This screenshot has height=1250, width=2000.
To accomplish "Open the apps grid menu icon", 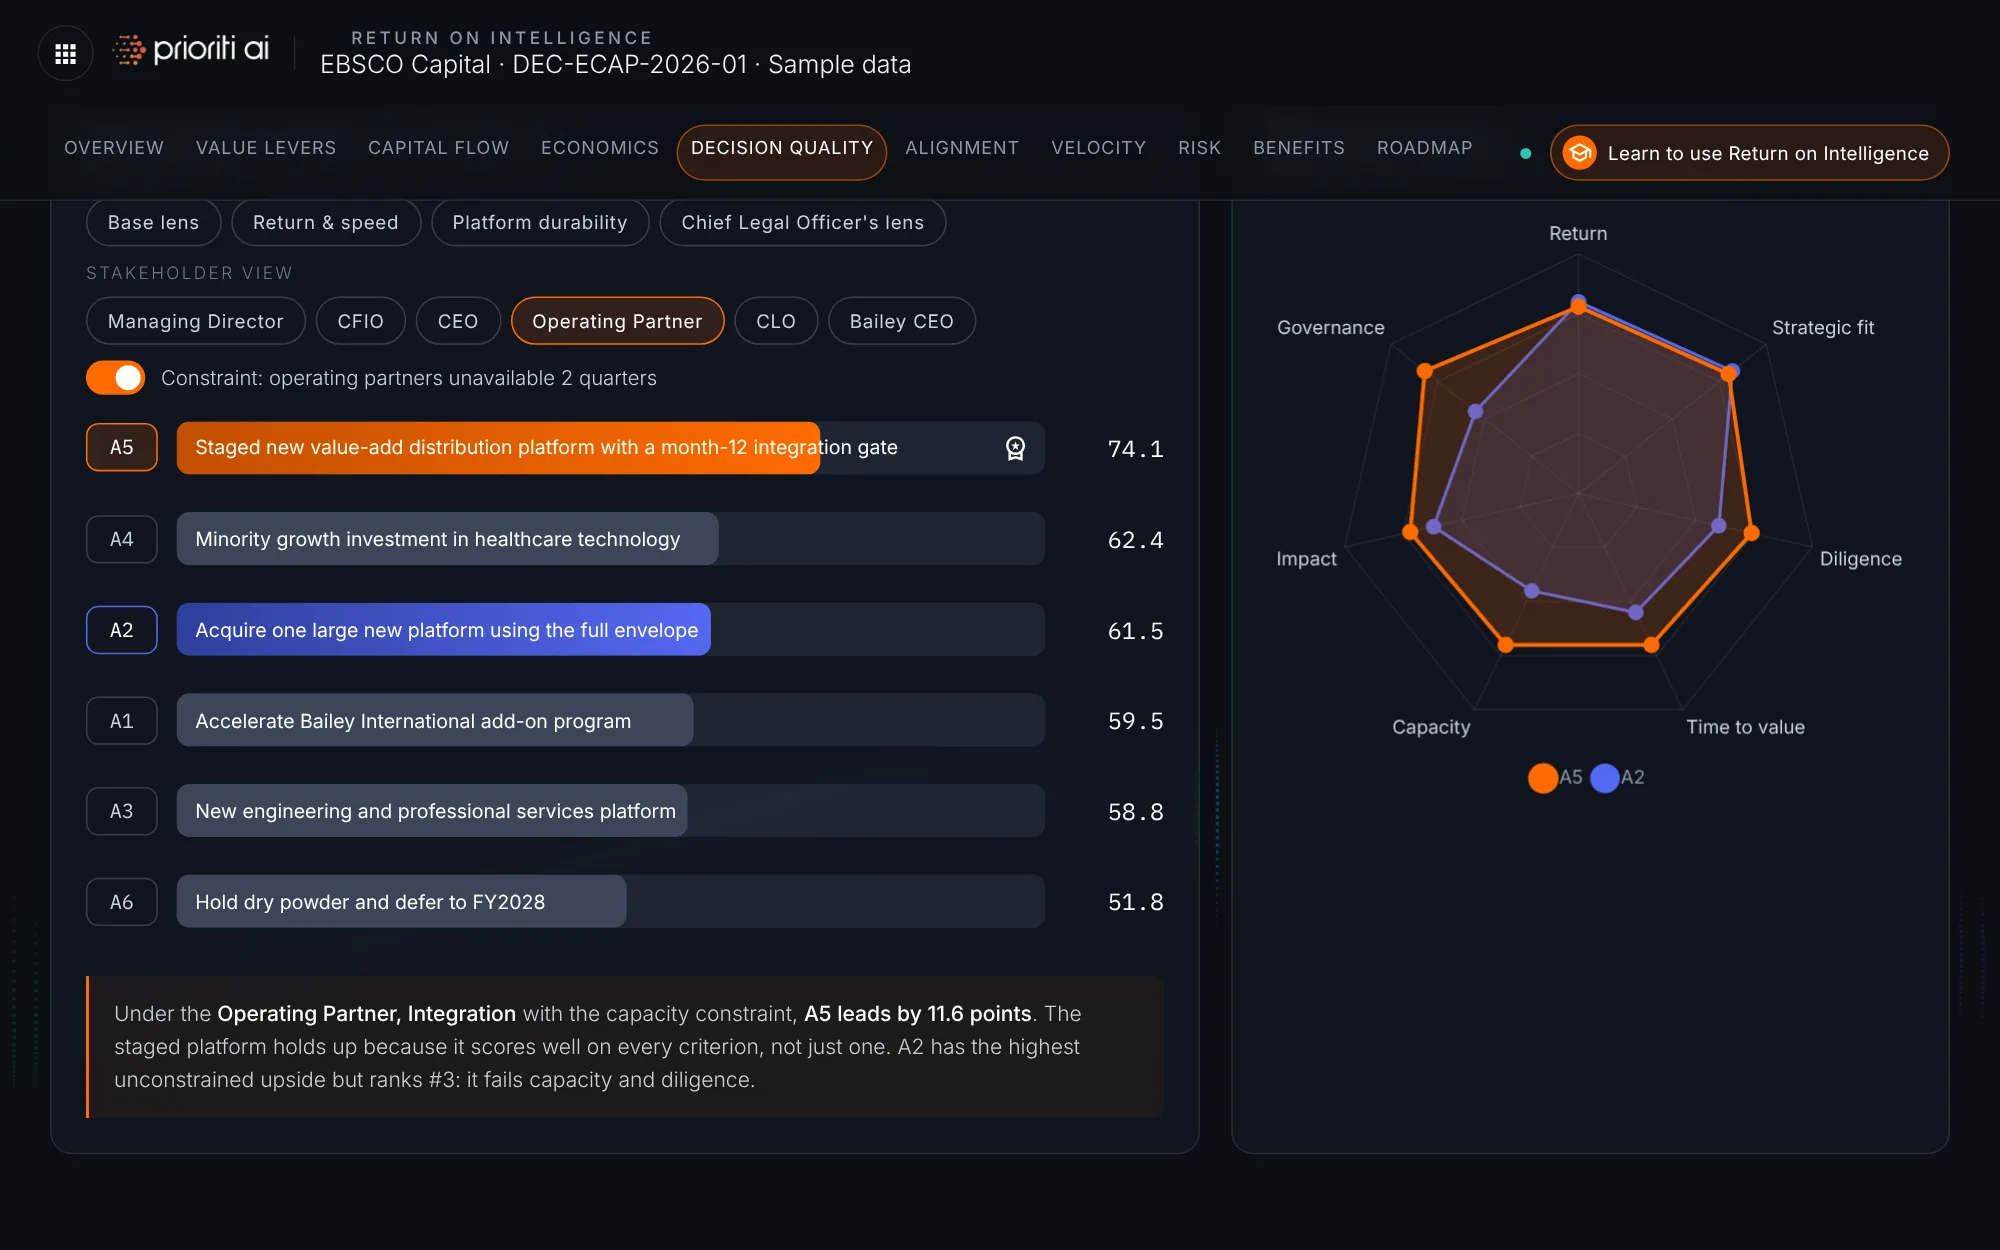I will 65,53.
